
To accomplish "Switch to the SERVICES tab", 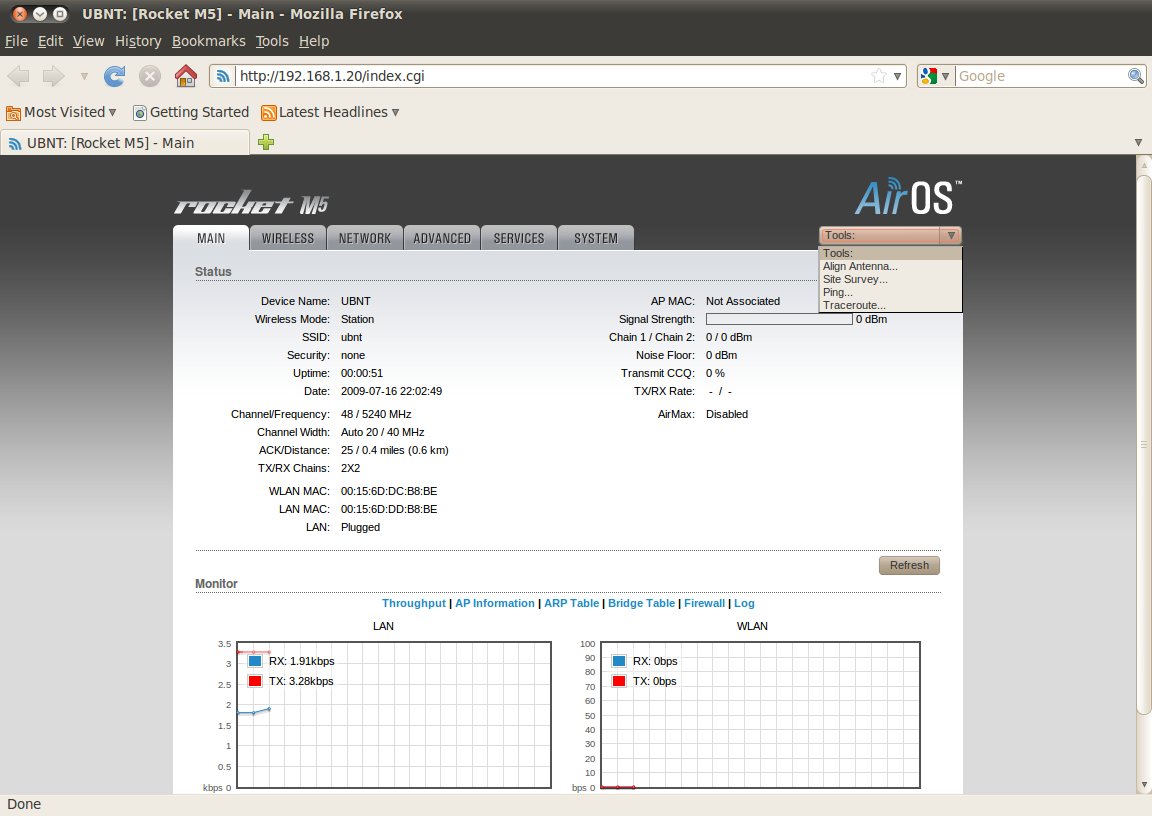I will [519, 238].
